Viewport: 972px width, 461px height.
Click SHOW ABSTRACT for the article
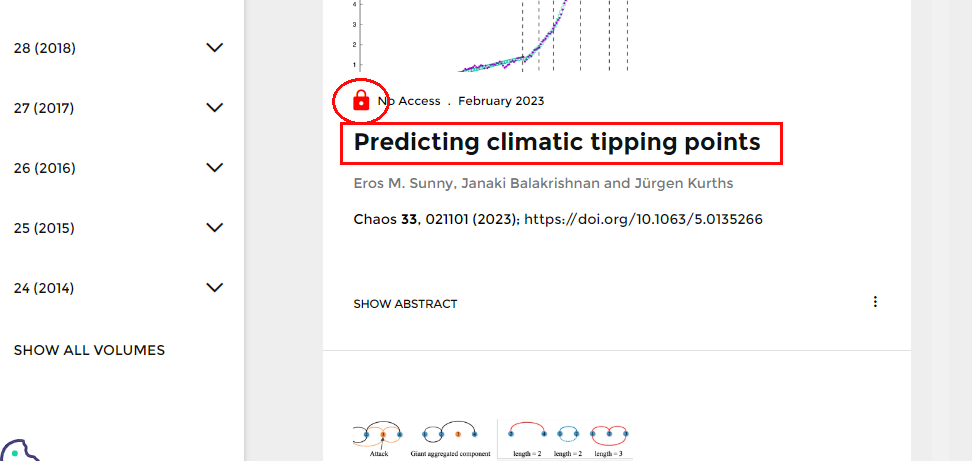405,304
